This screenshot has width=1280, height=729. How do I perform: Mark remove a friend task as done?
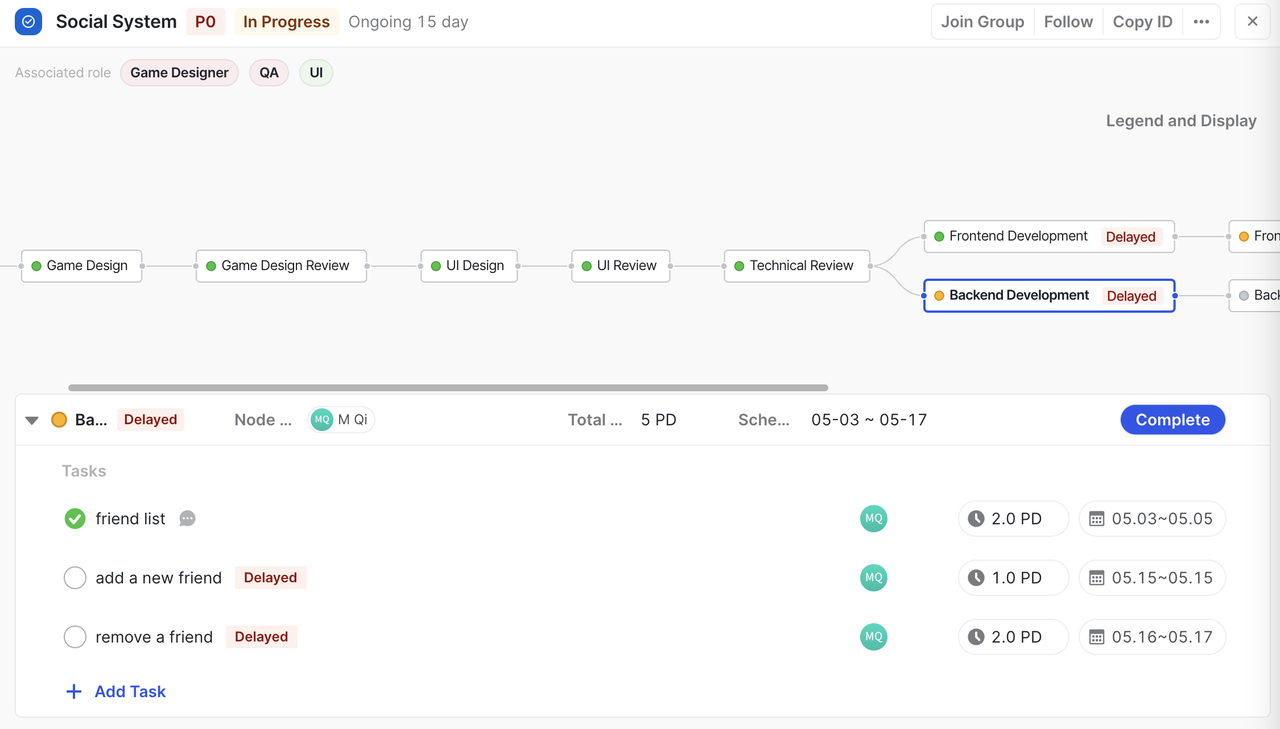(x=75, y=637)
